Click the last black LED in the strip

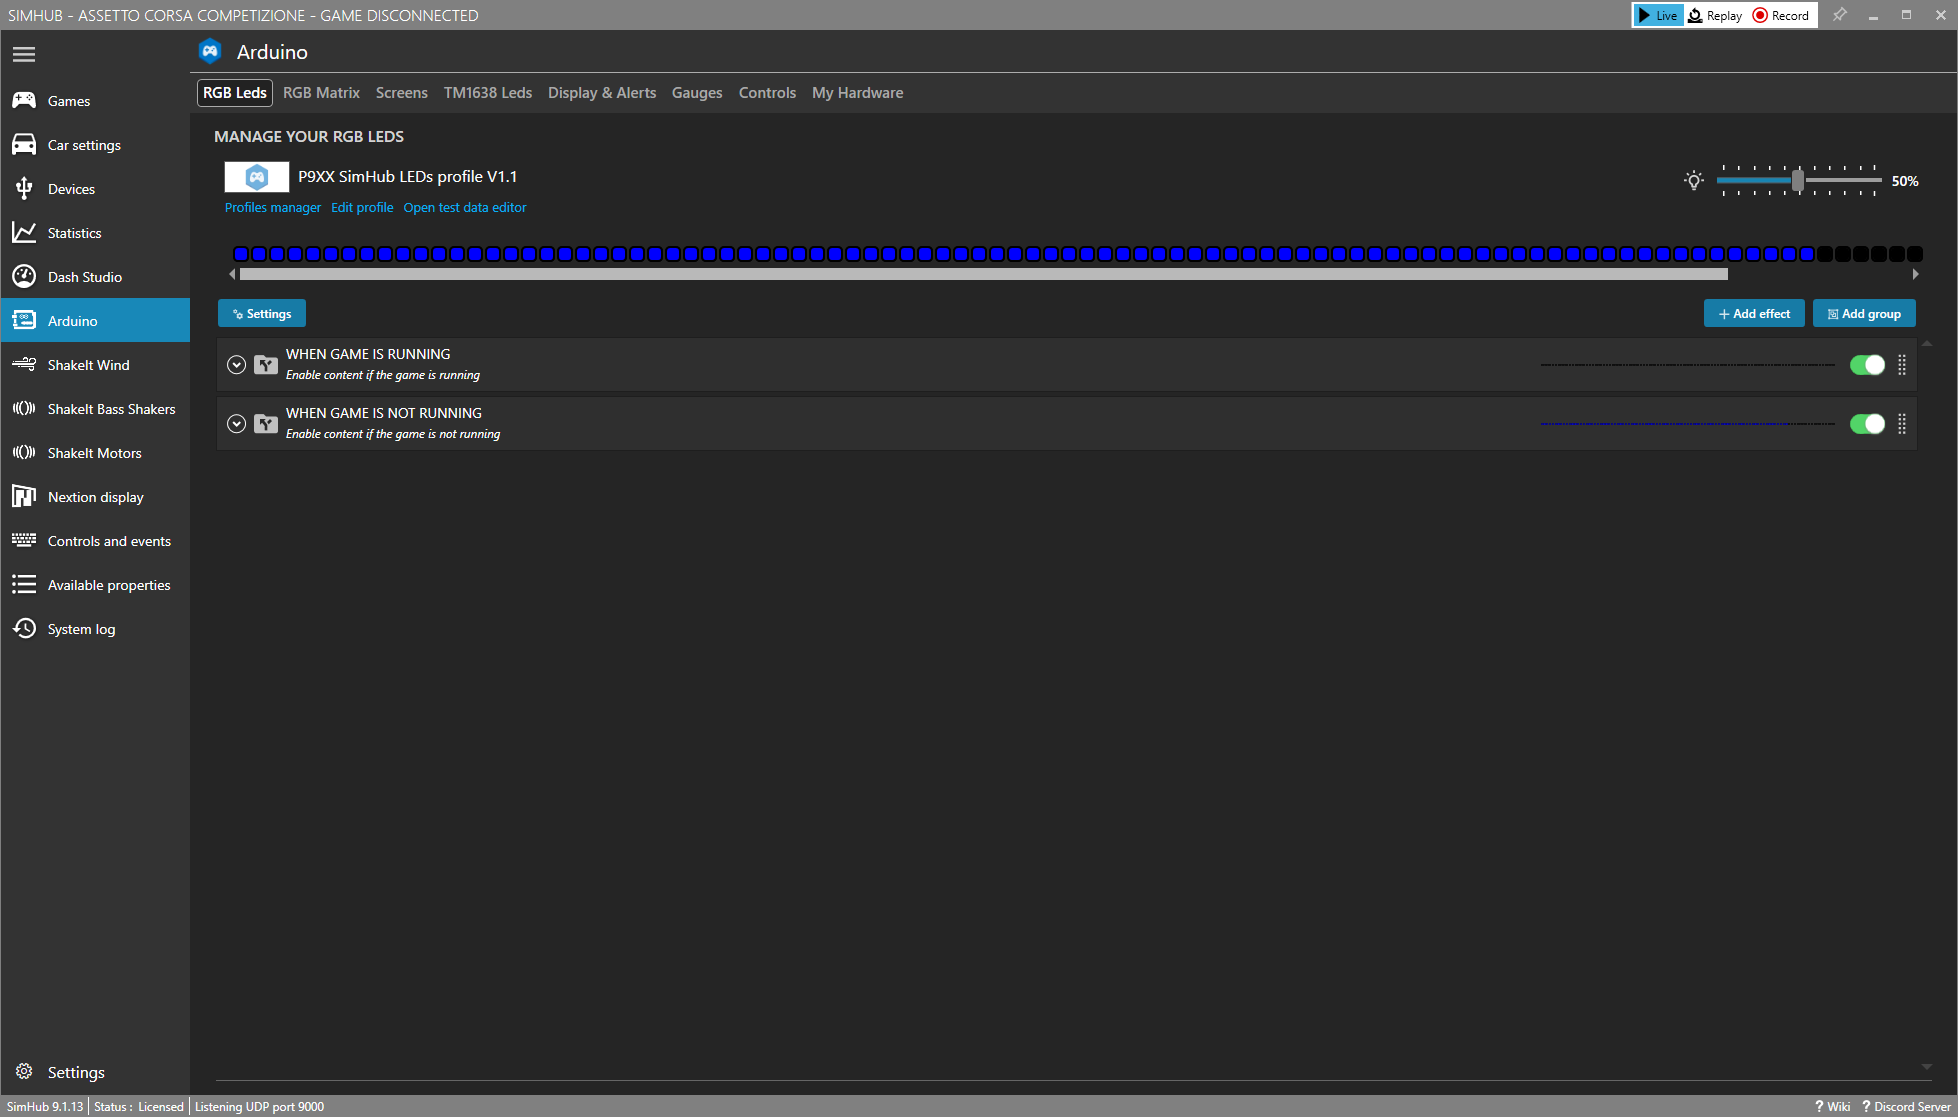pos(1915,254)
